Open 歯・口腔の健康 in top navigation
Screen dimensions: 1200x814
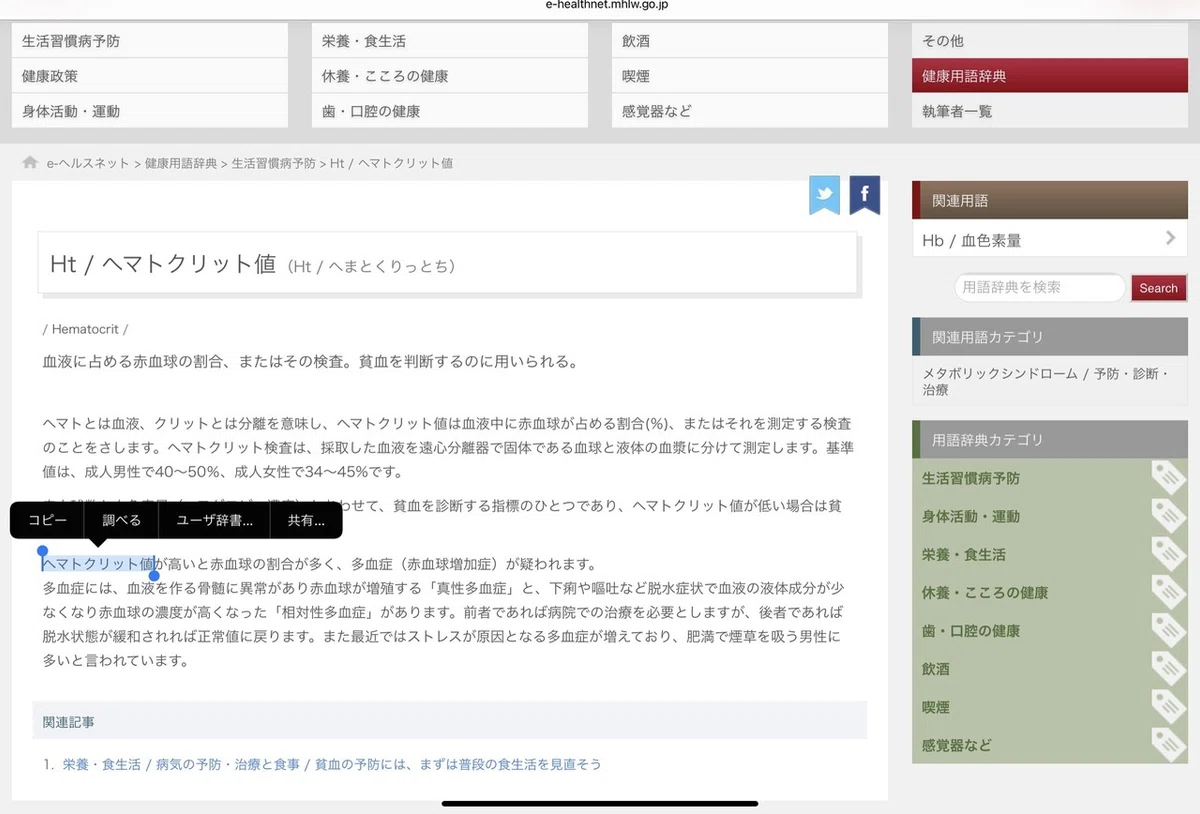click(450, 111)
